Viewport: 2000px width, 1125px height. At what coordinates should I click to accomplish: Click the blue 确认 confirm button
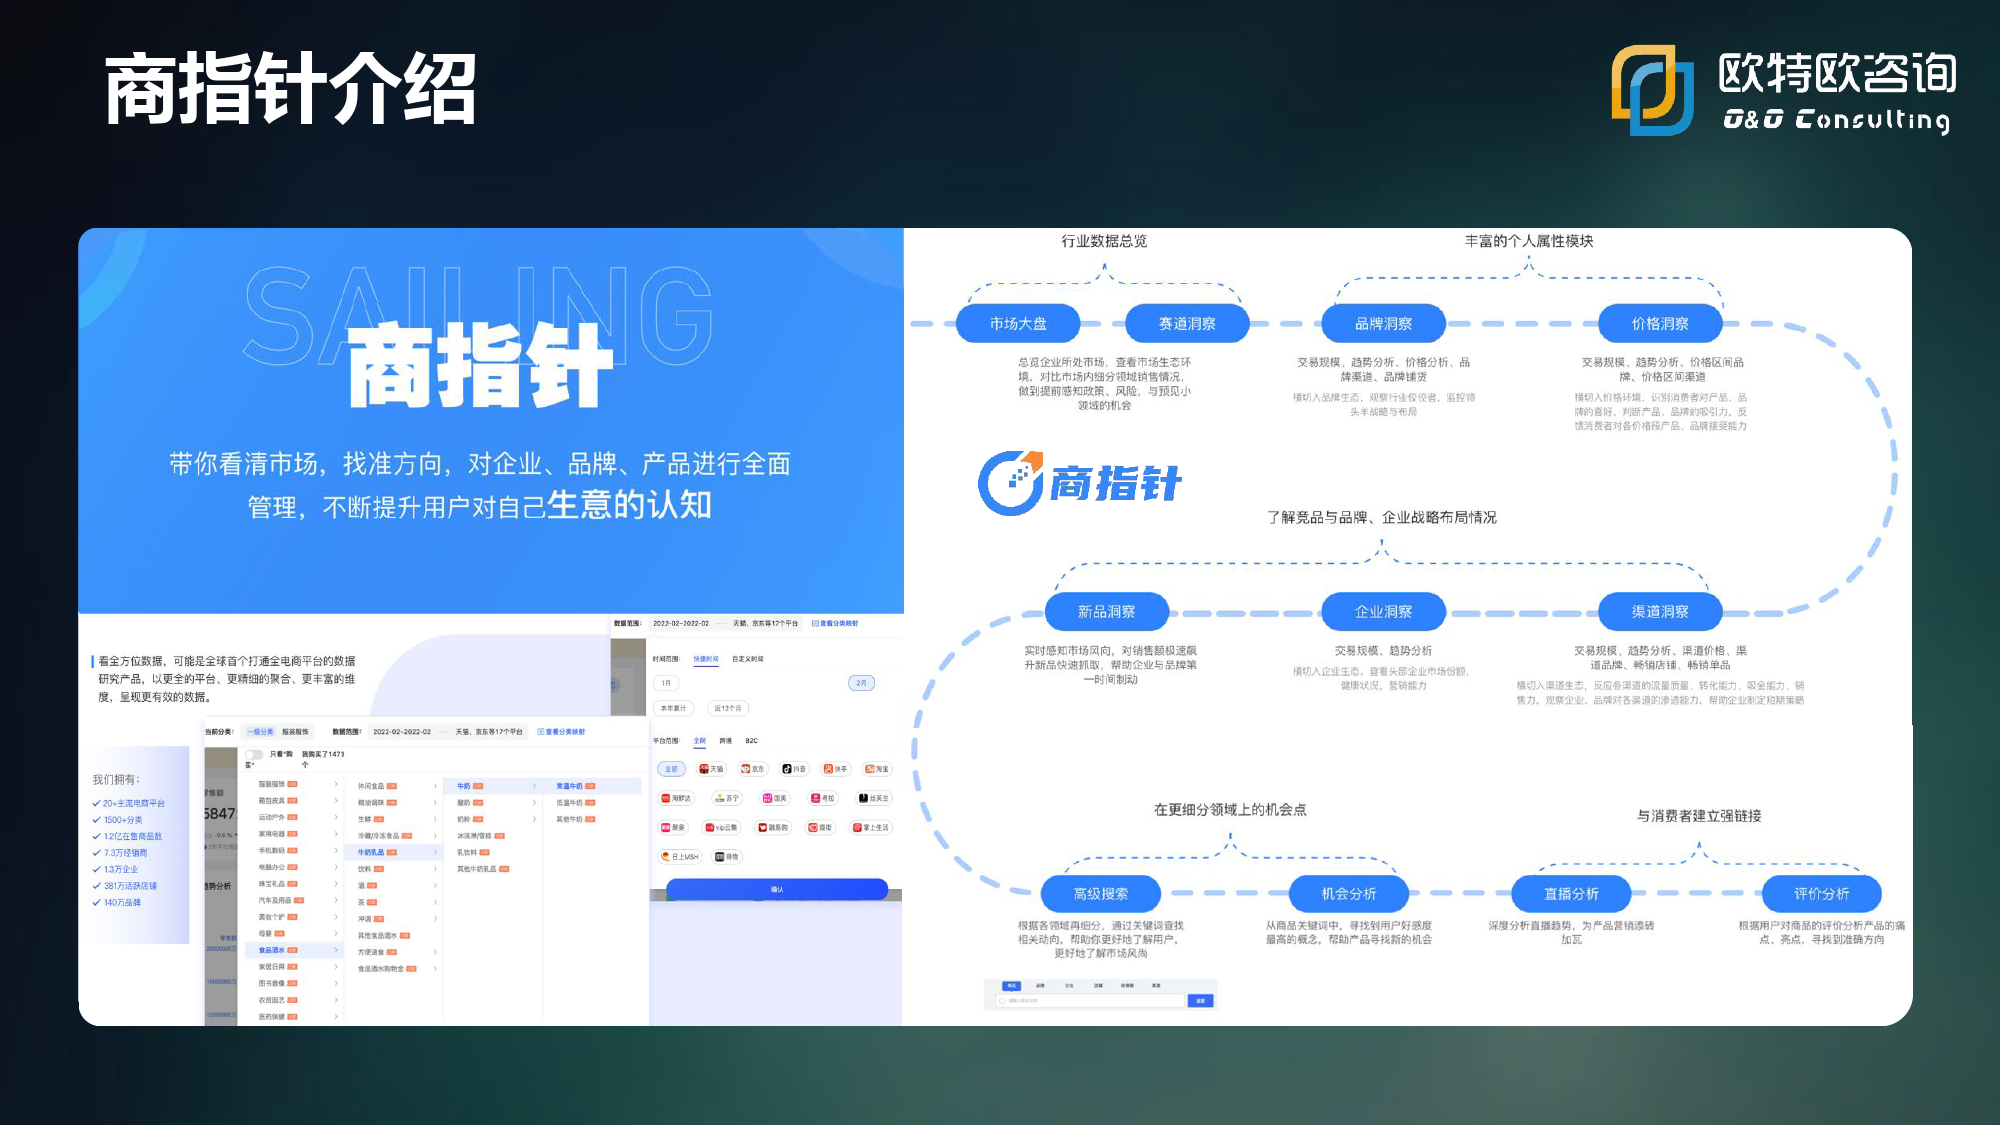[x=777, y=889]
